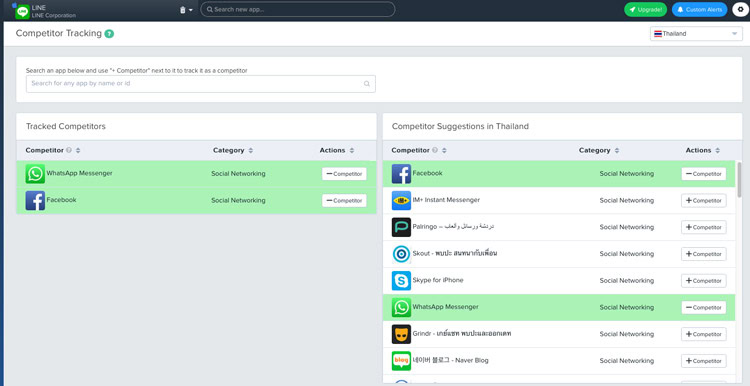Click Facebook icon in Tracked Competitors
The image size is (750, 386).
click(x=35, y=201)
